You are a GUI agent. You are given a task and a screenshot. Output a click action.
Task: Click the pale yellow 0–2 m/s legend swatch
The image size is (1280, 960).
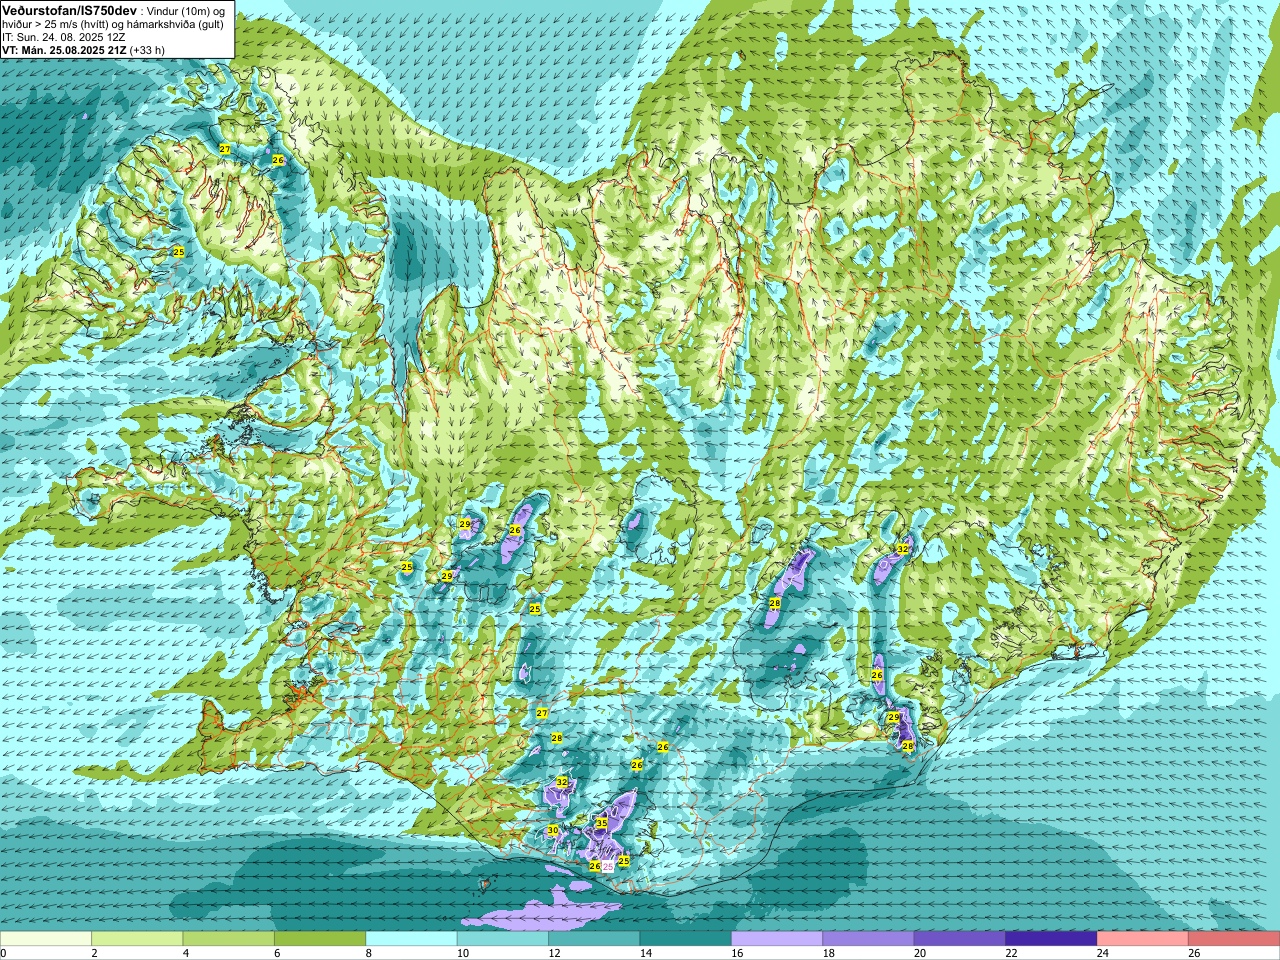point(46,939)
